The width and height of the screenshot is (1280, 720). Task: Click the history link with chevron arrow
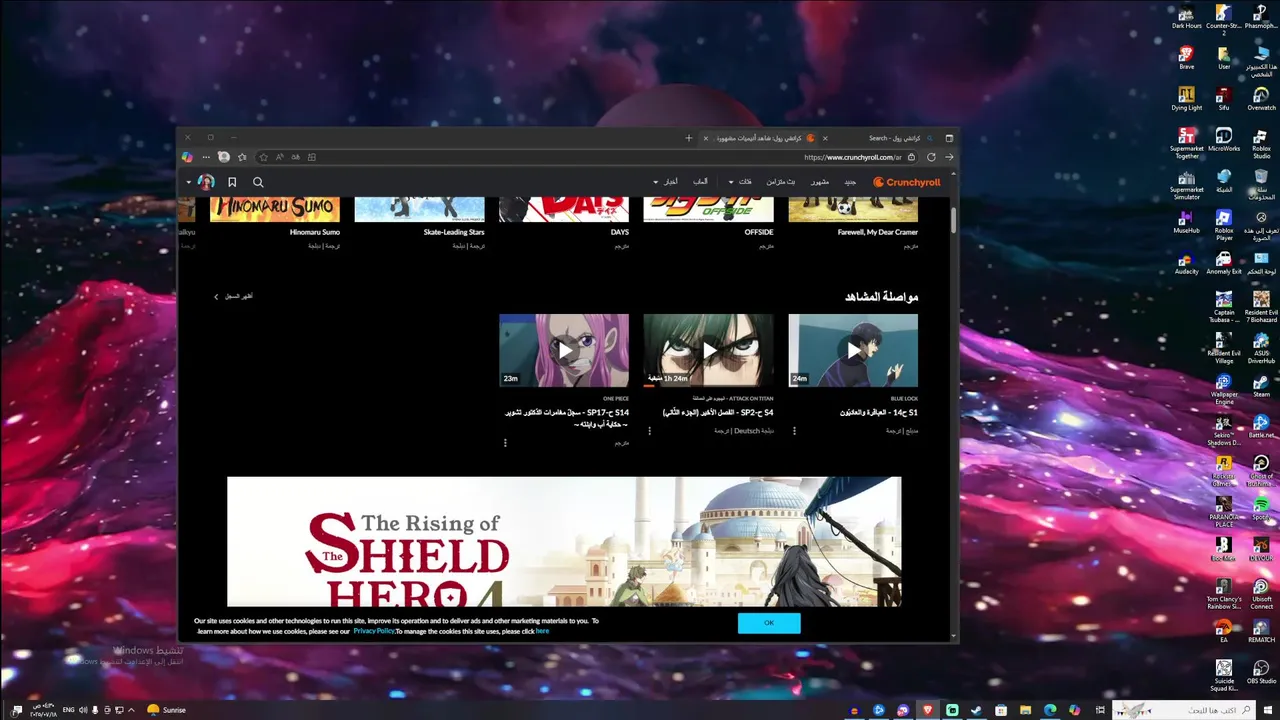click(x=234, y=296)
